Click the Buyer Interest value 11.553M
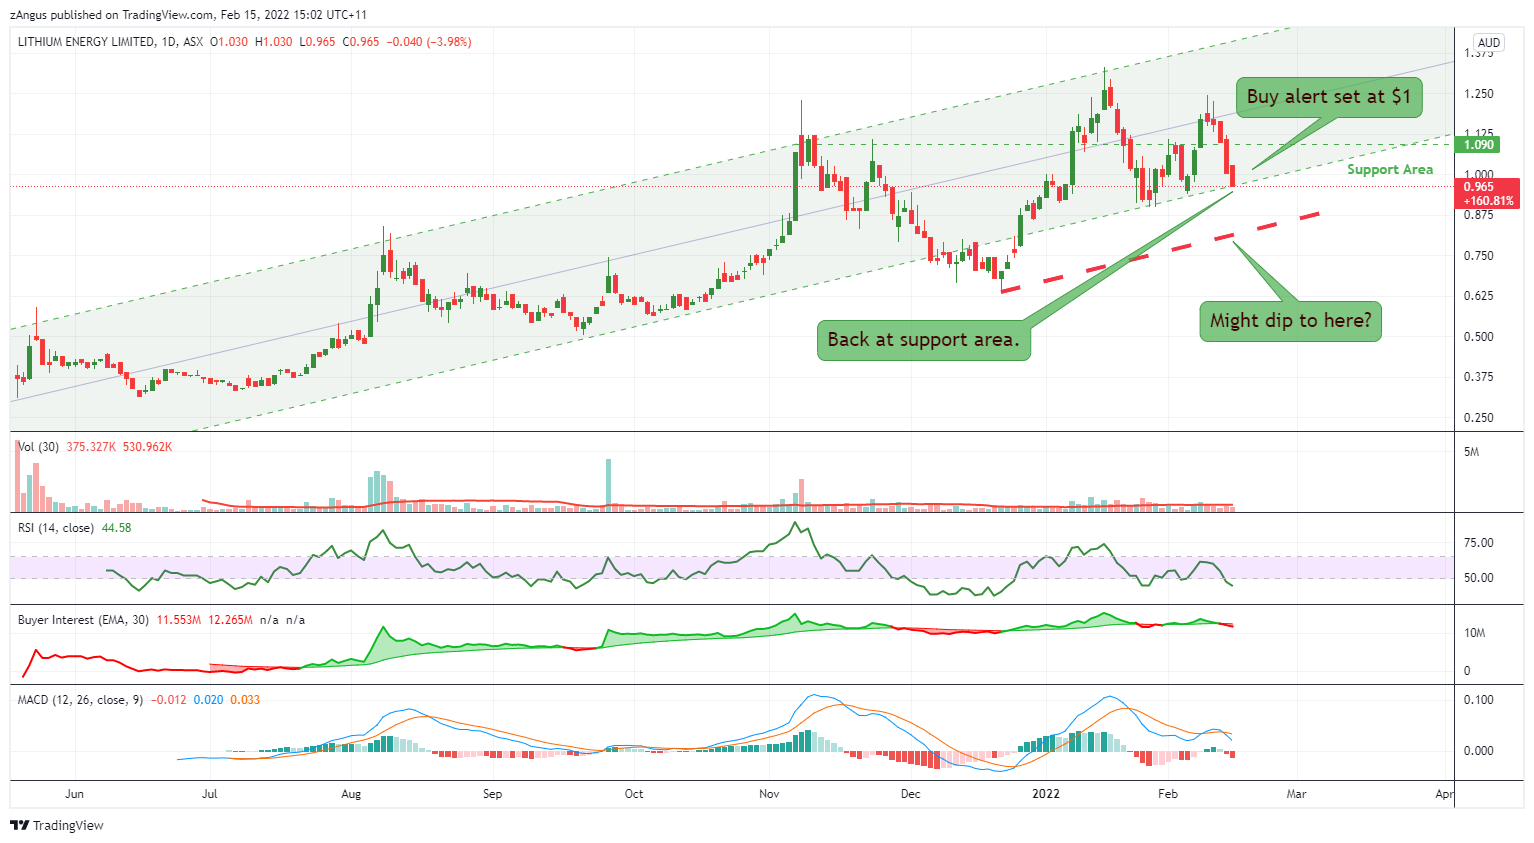1534x843 pixels. (x=178, y=620)
